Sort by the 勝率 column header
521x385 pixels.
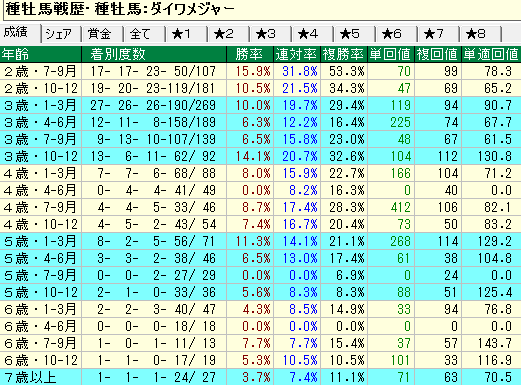click(250, 54)
